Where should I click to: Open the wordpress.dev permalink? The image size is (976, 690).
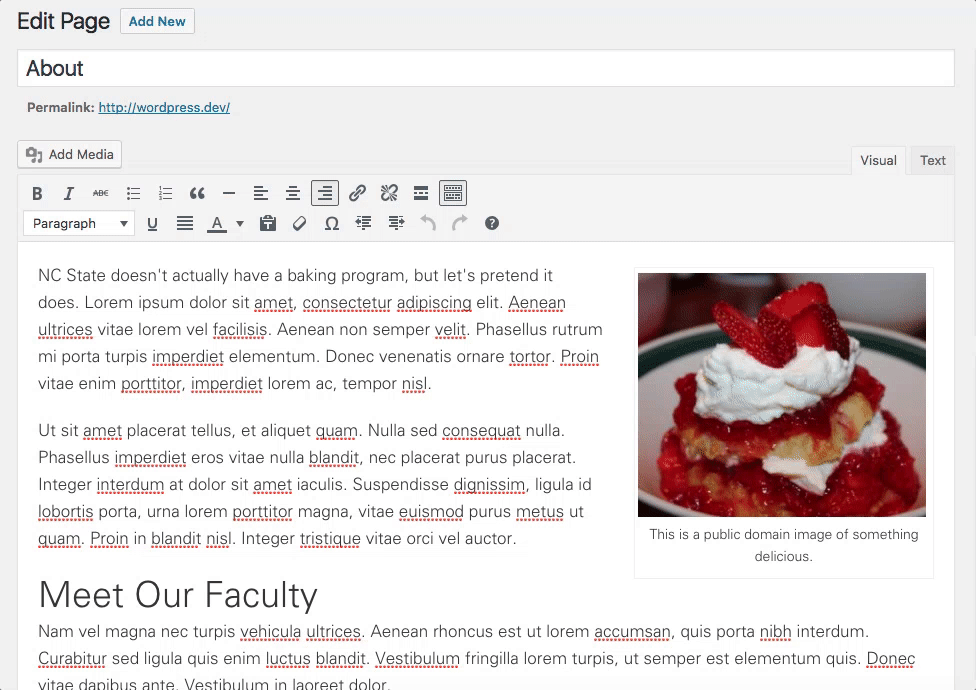164,108
